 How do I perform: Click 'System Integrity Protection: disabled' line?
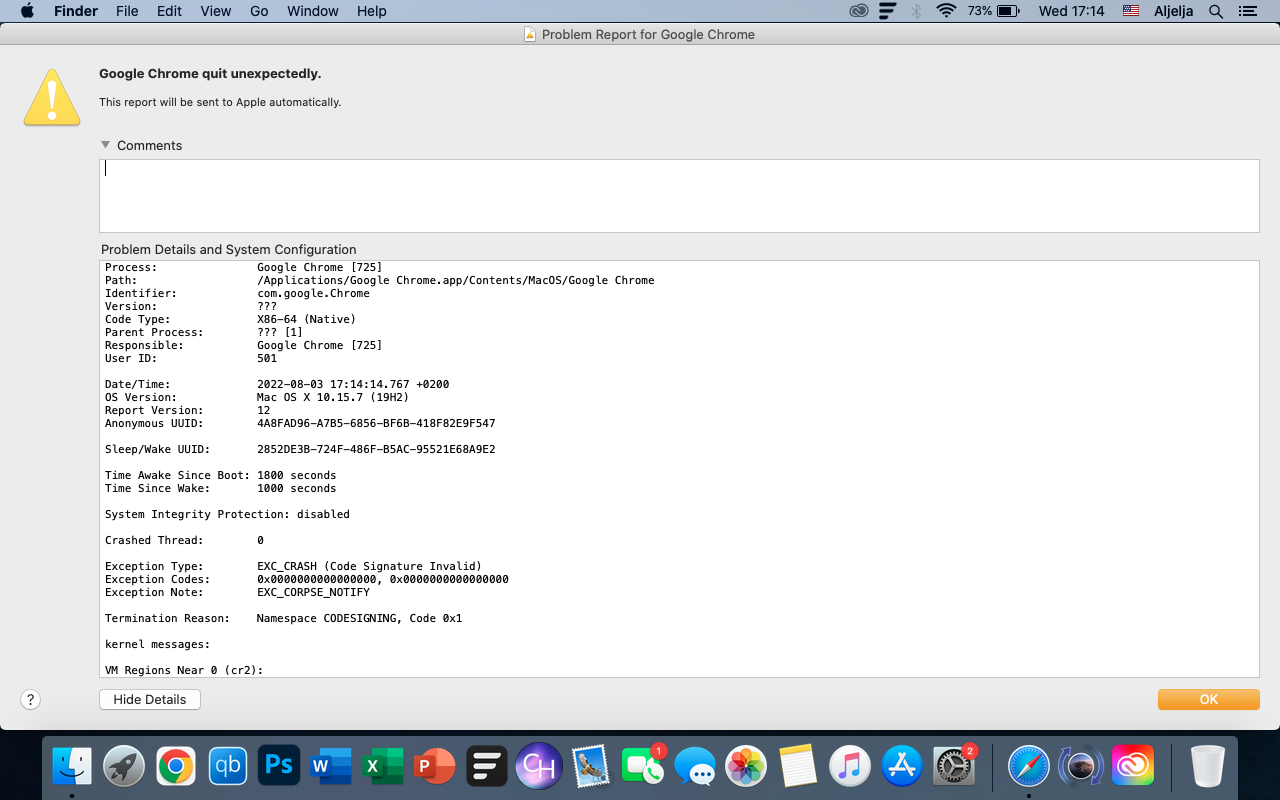click(x=227, y=514)
